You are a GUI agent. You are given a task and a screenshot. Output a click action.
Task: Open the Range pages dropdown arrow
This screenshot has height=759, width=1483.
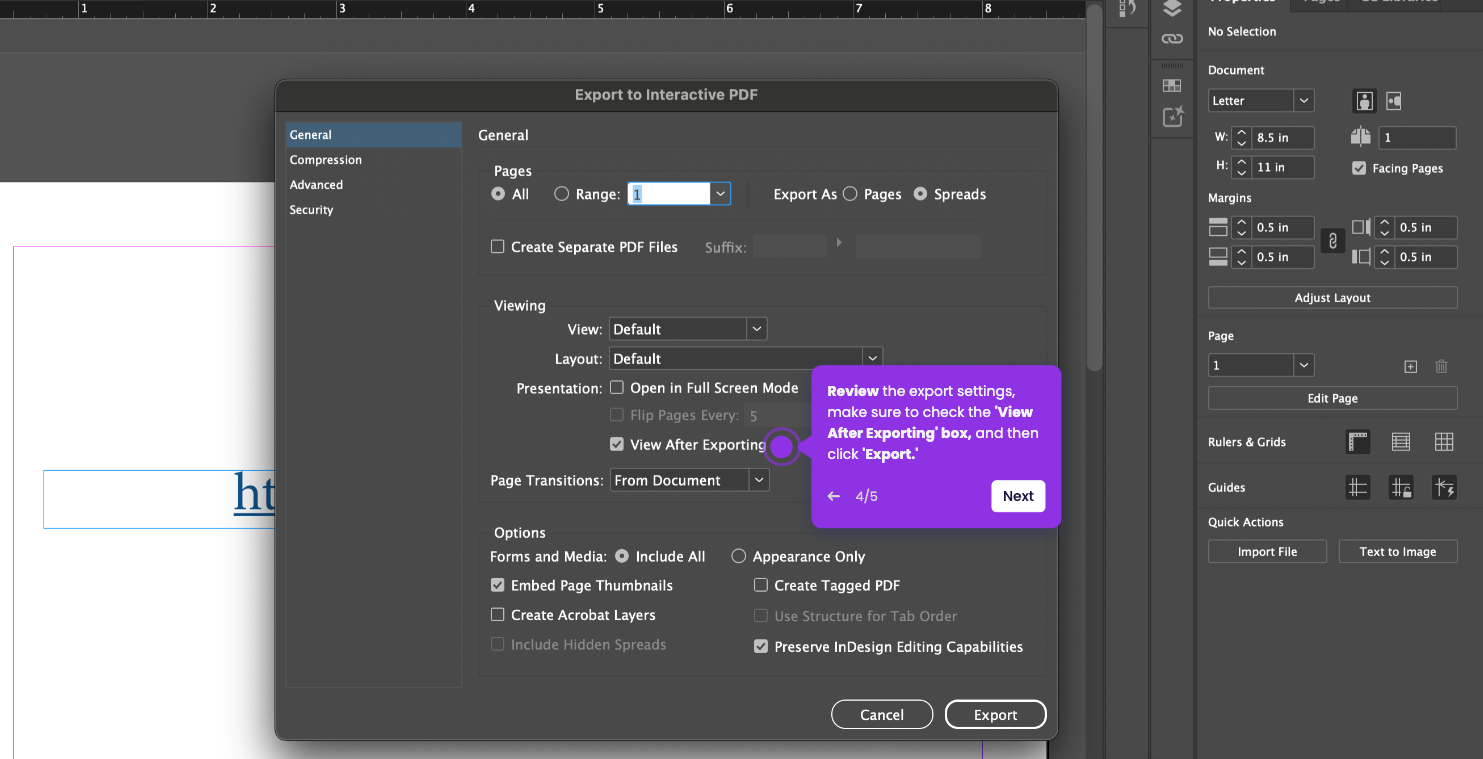pyautogui.click(x=720, y=194)
